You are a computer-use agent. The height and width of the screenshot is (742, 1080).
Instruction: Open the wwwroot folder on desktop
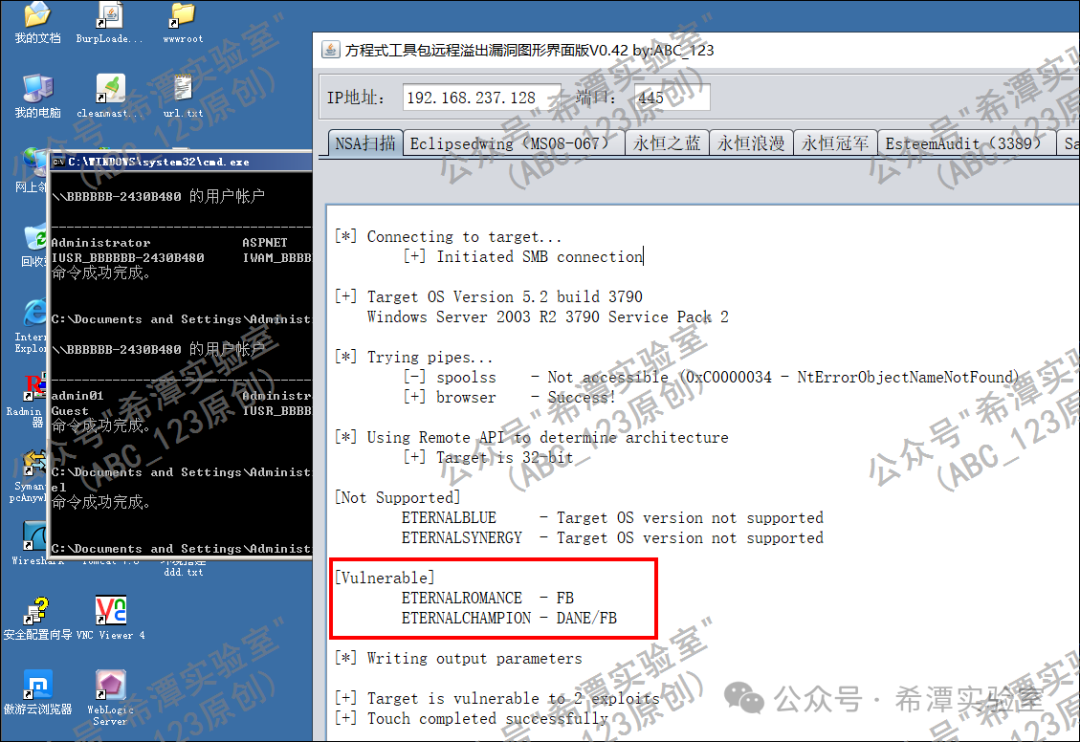(x=183, y=21)
